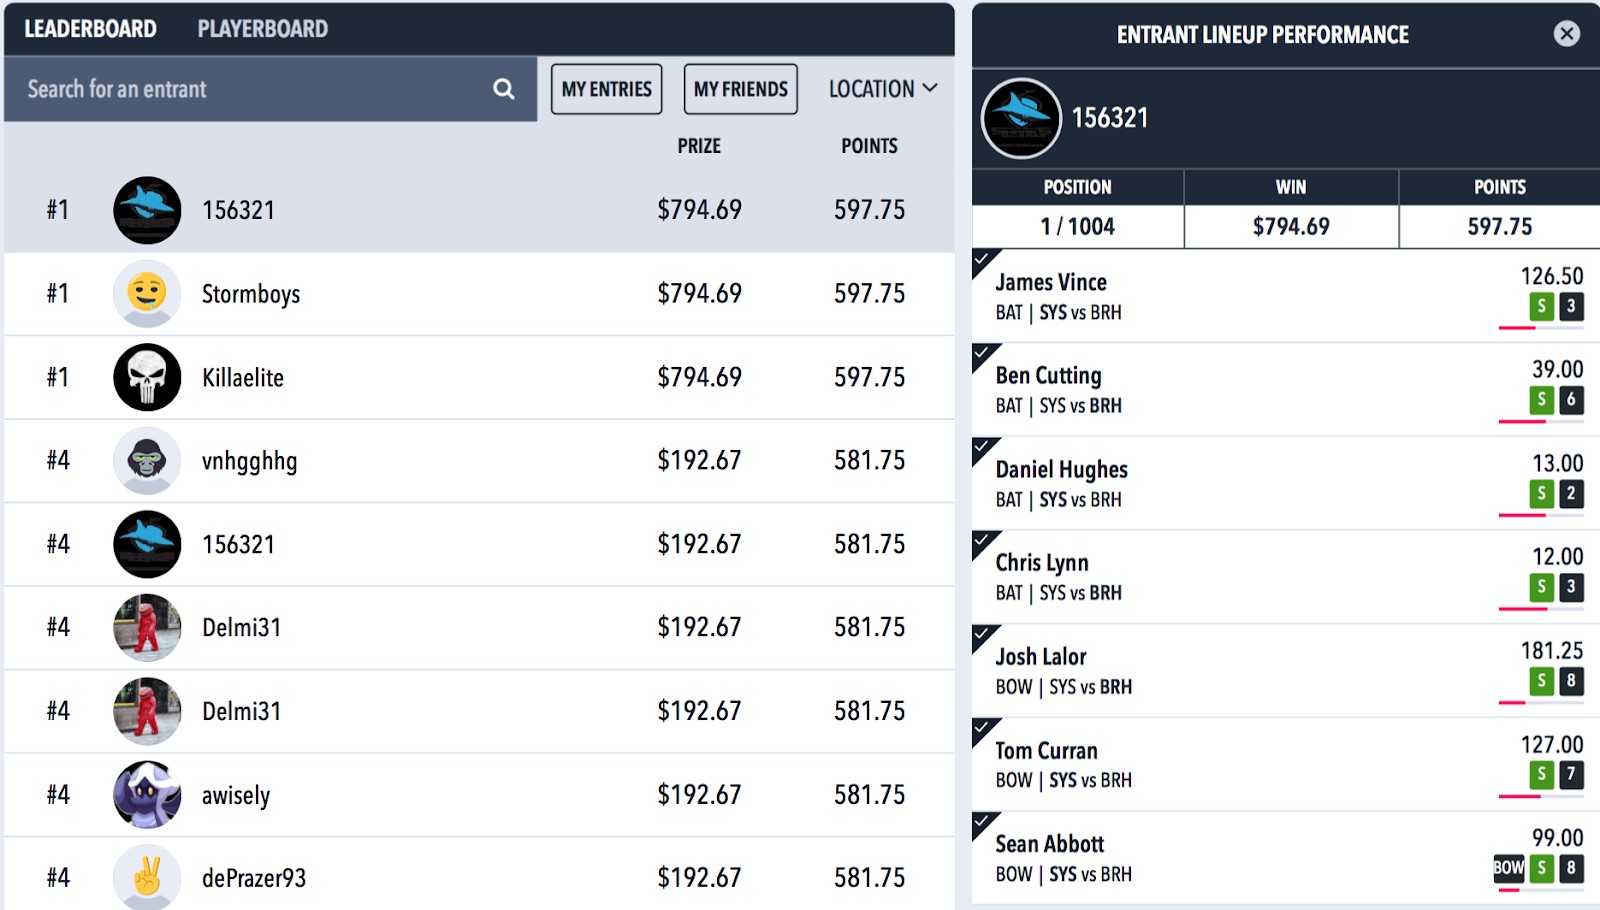The image size is (1600, 910).
Task: Open the shark avatar in lineup header
Action: coord(1021,118)
